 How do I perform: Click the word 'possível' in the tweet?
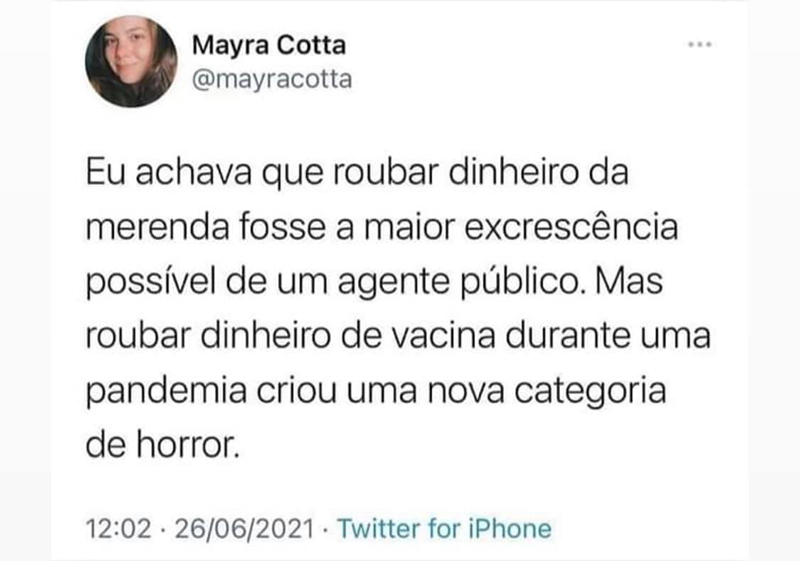[x=151, y=283]
